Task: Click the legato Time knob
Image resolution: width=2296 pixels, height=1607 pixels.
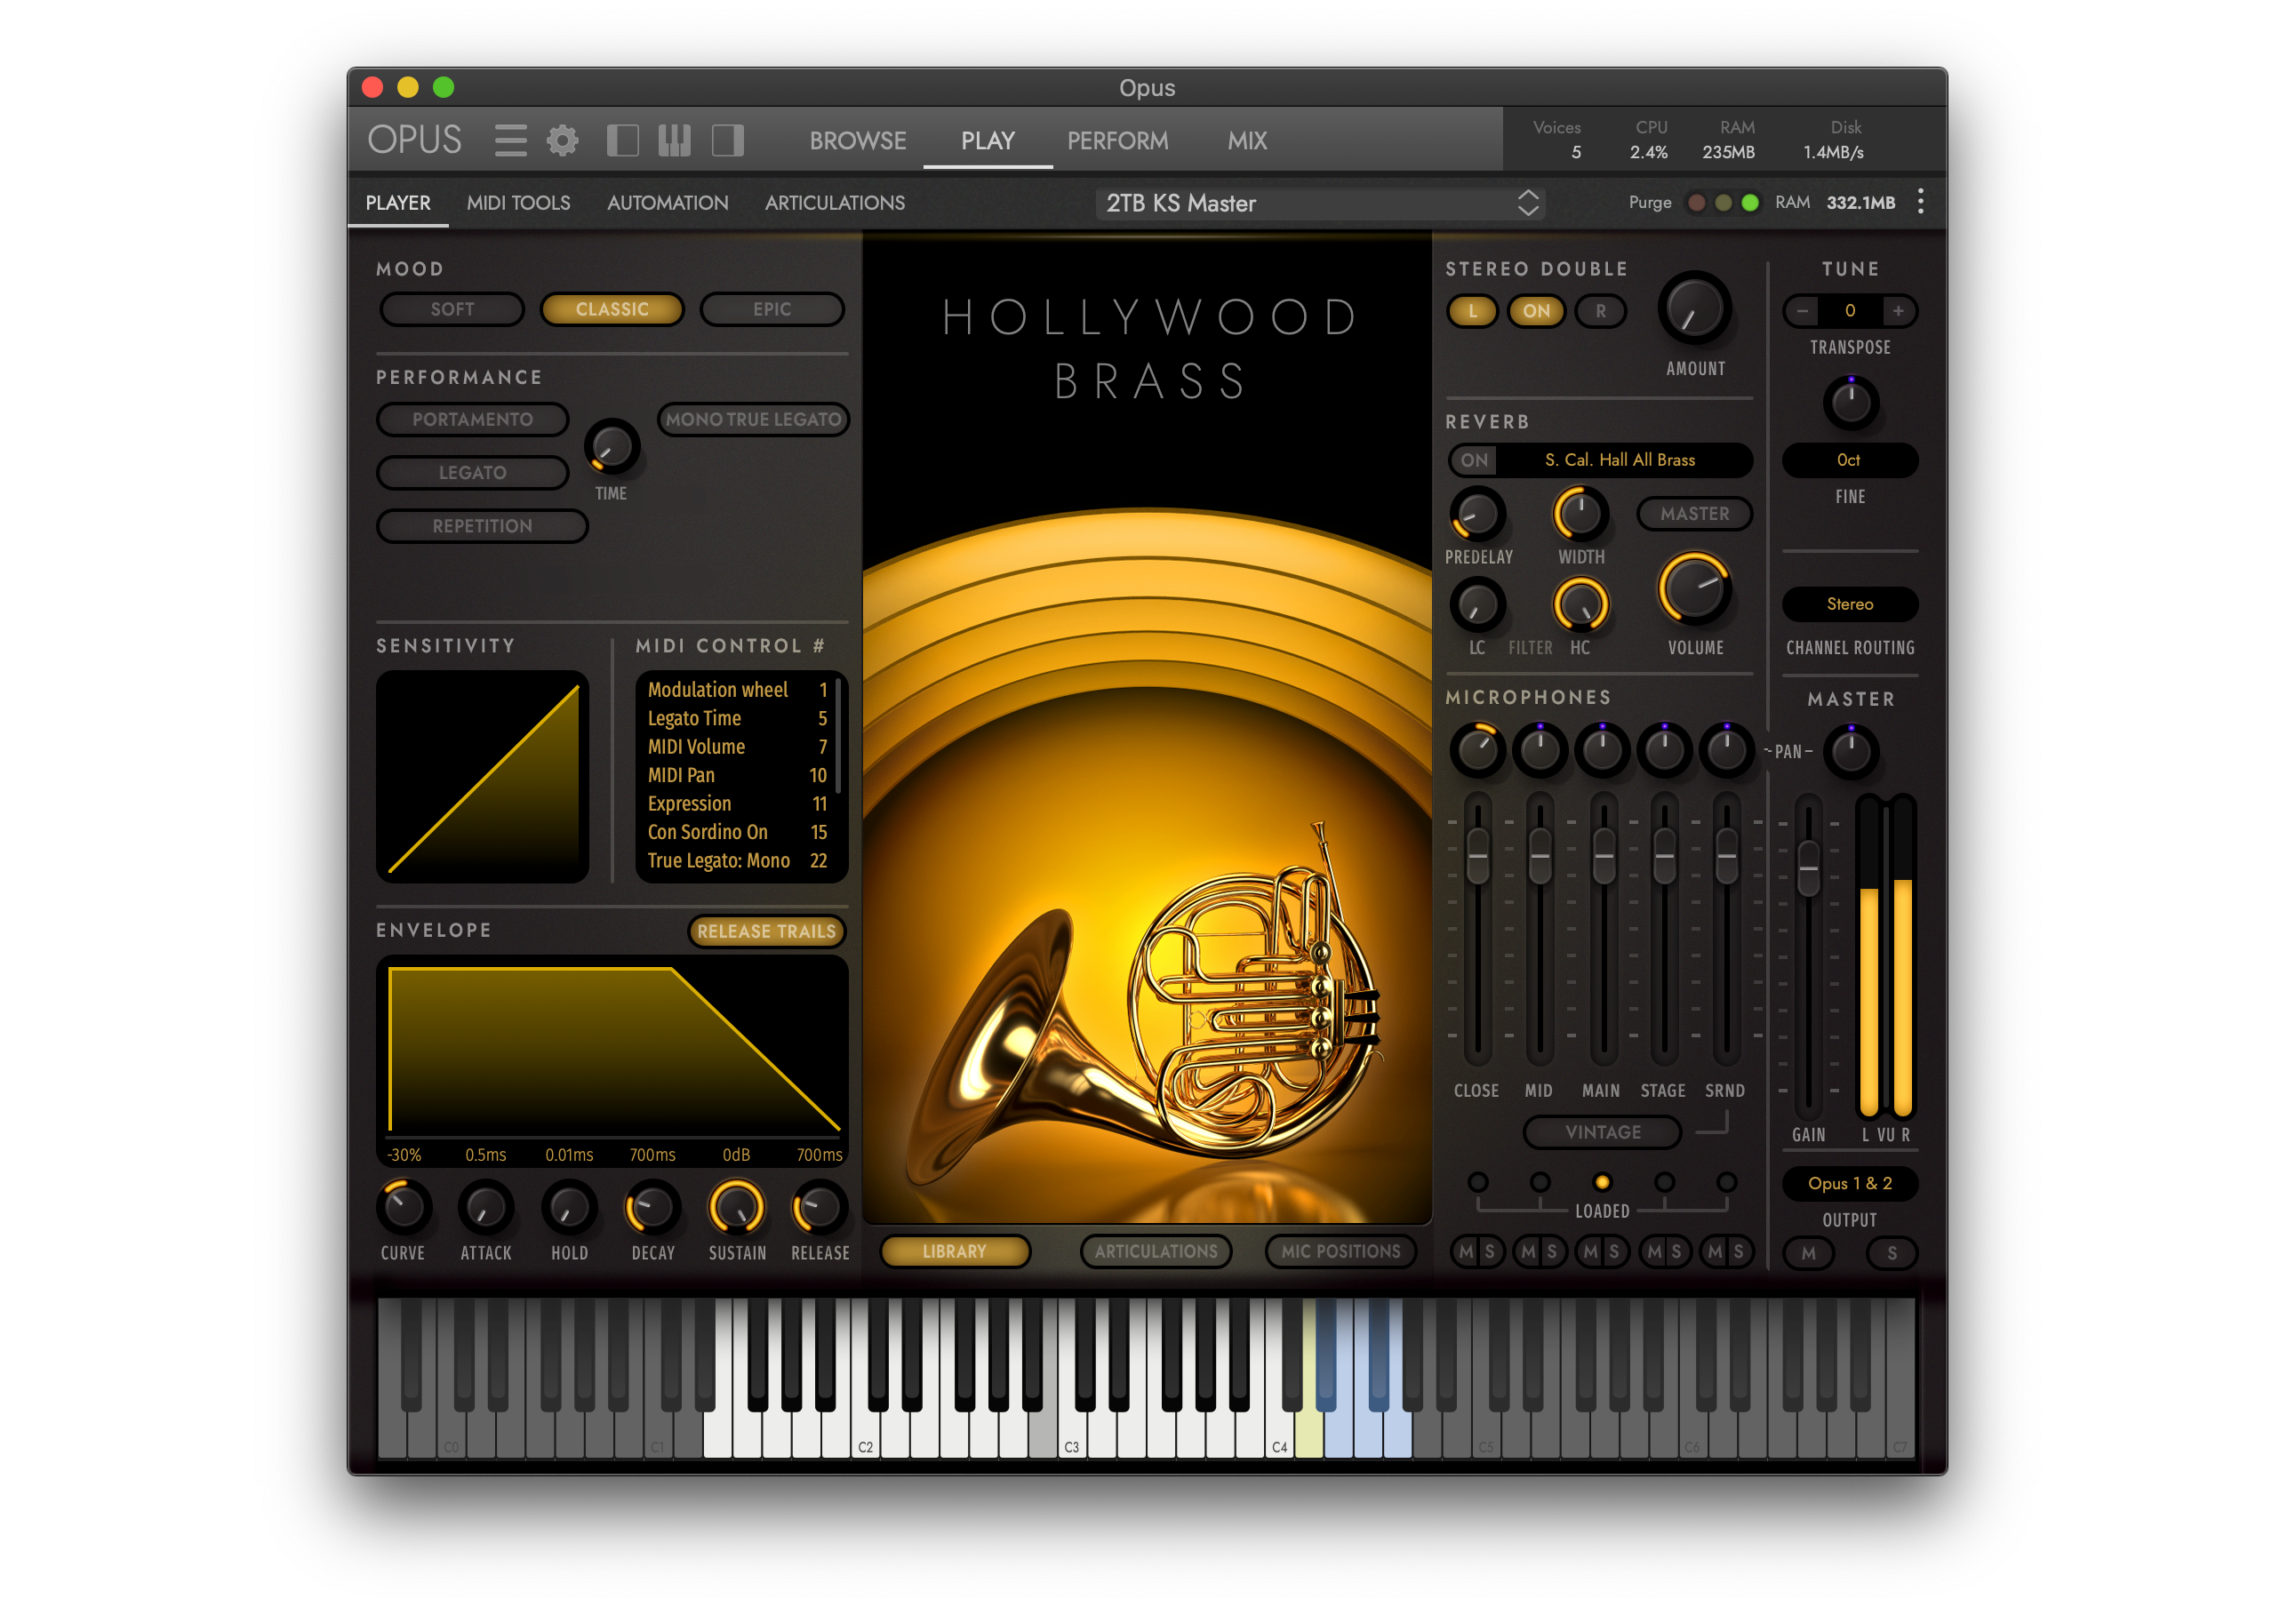Action: (x=611, y=446)
